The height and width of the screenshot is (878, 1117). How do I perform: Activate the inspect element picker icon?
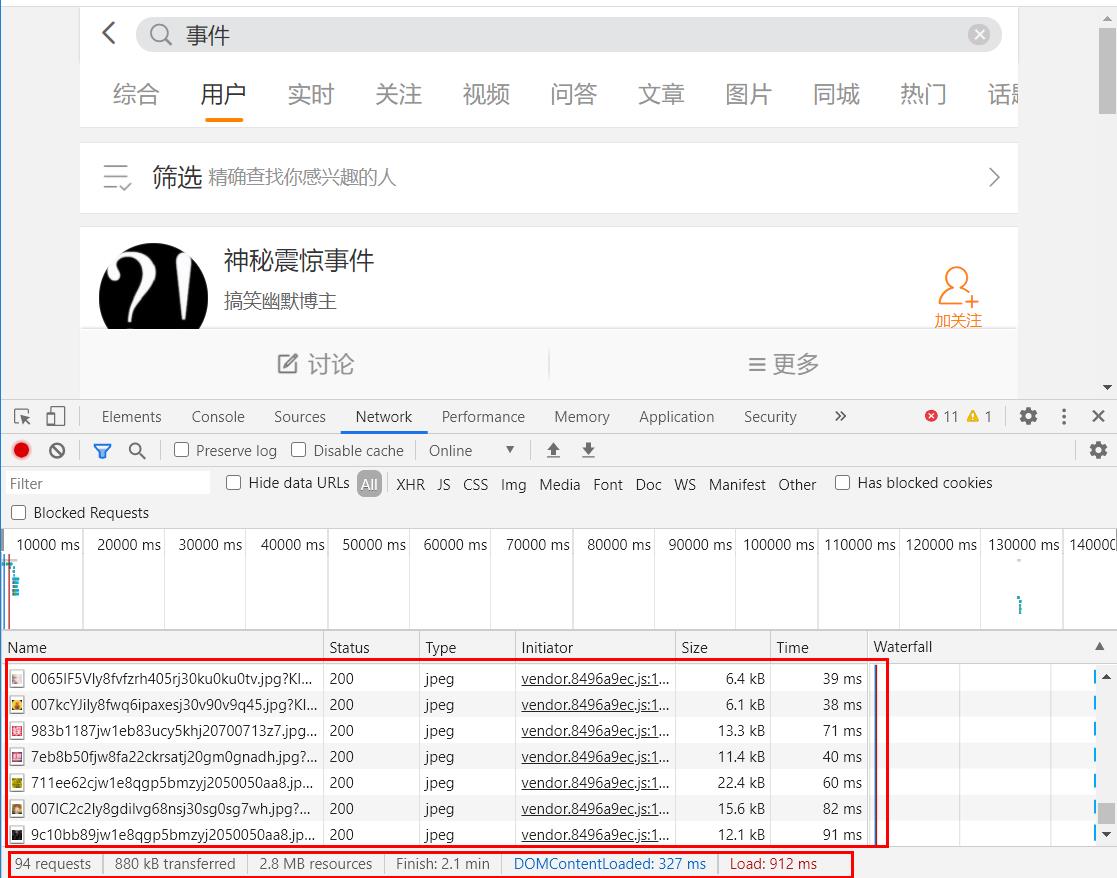22,417
